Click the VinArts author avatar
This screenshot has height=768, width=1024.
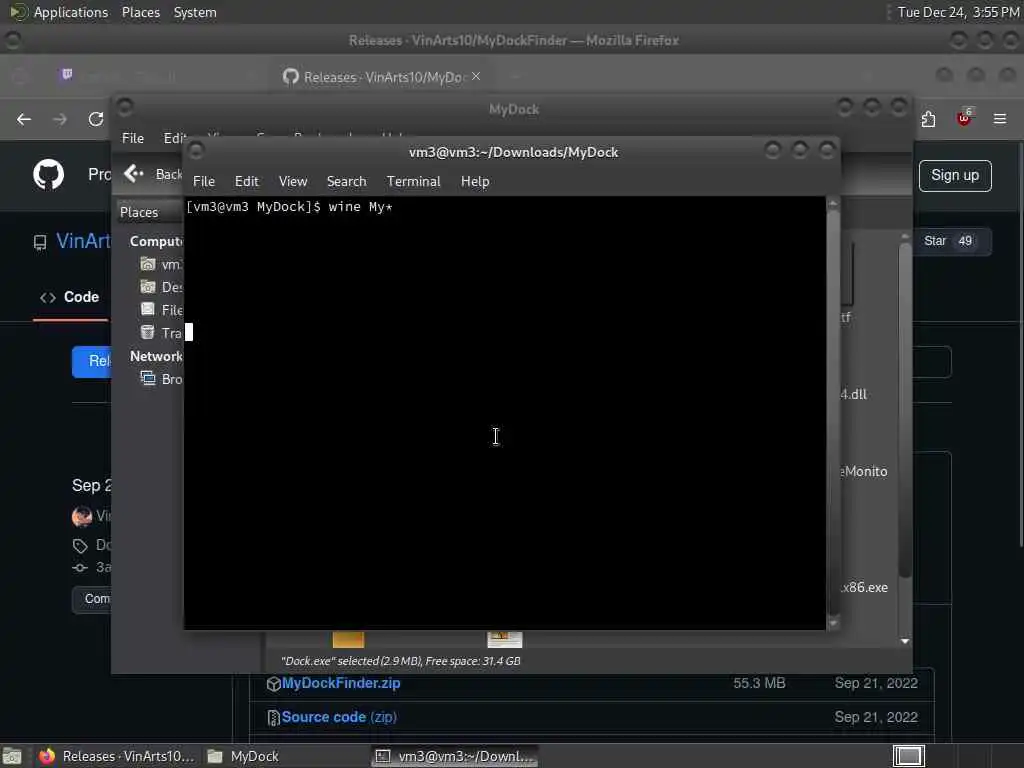[x=82, y=516]
